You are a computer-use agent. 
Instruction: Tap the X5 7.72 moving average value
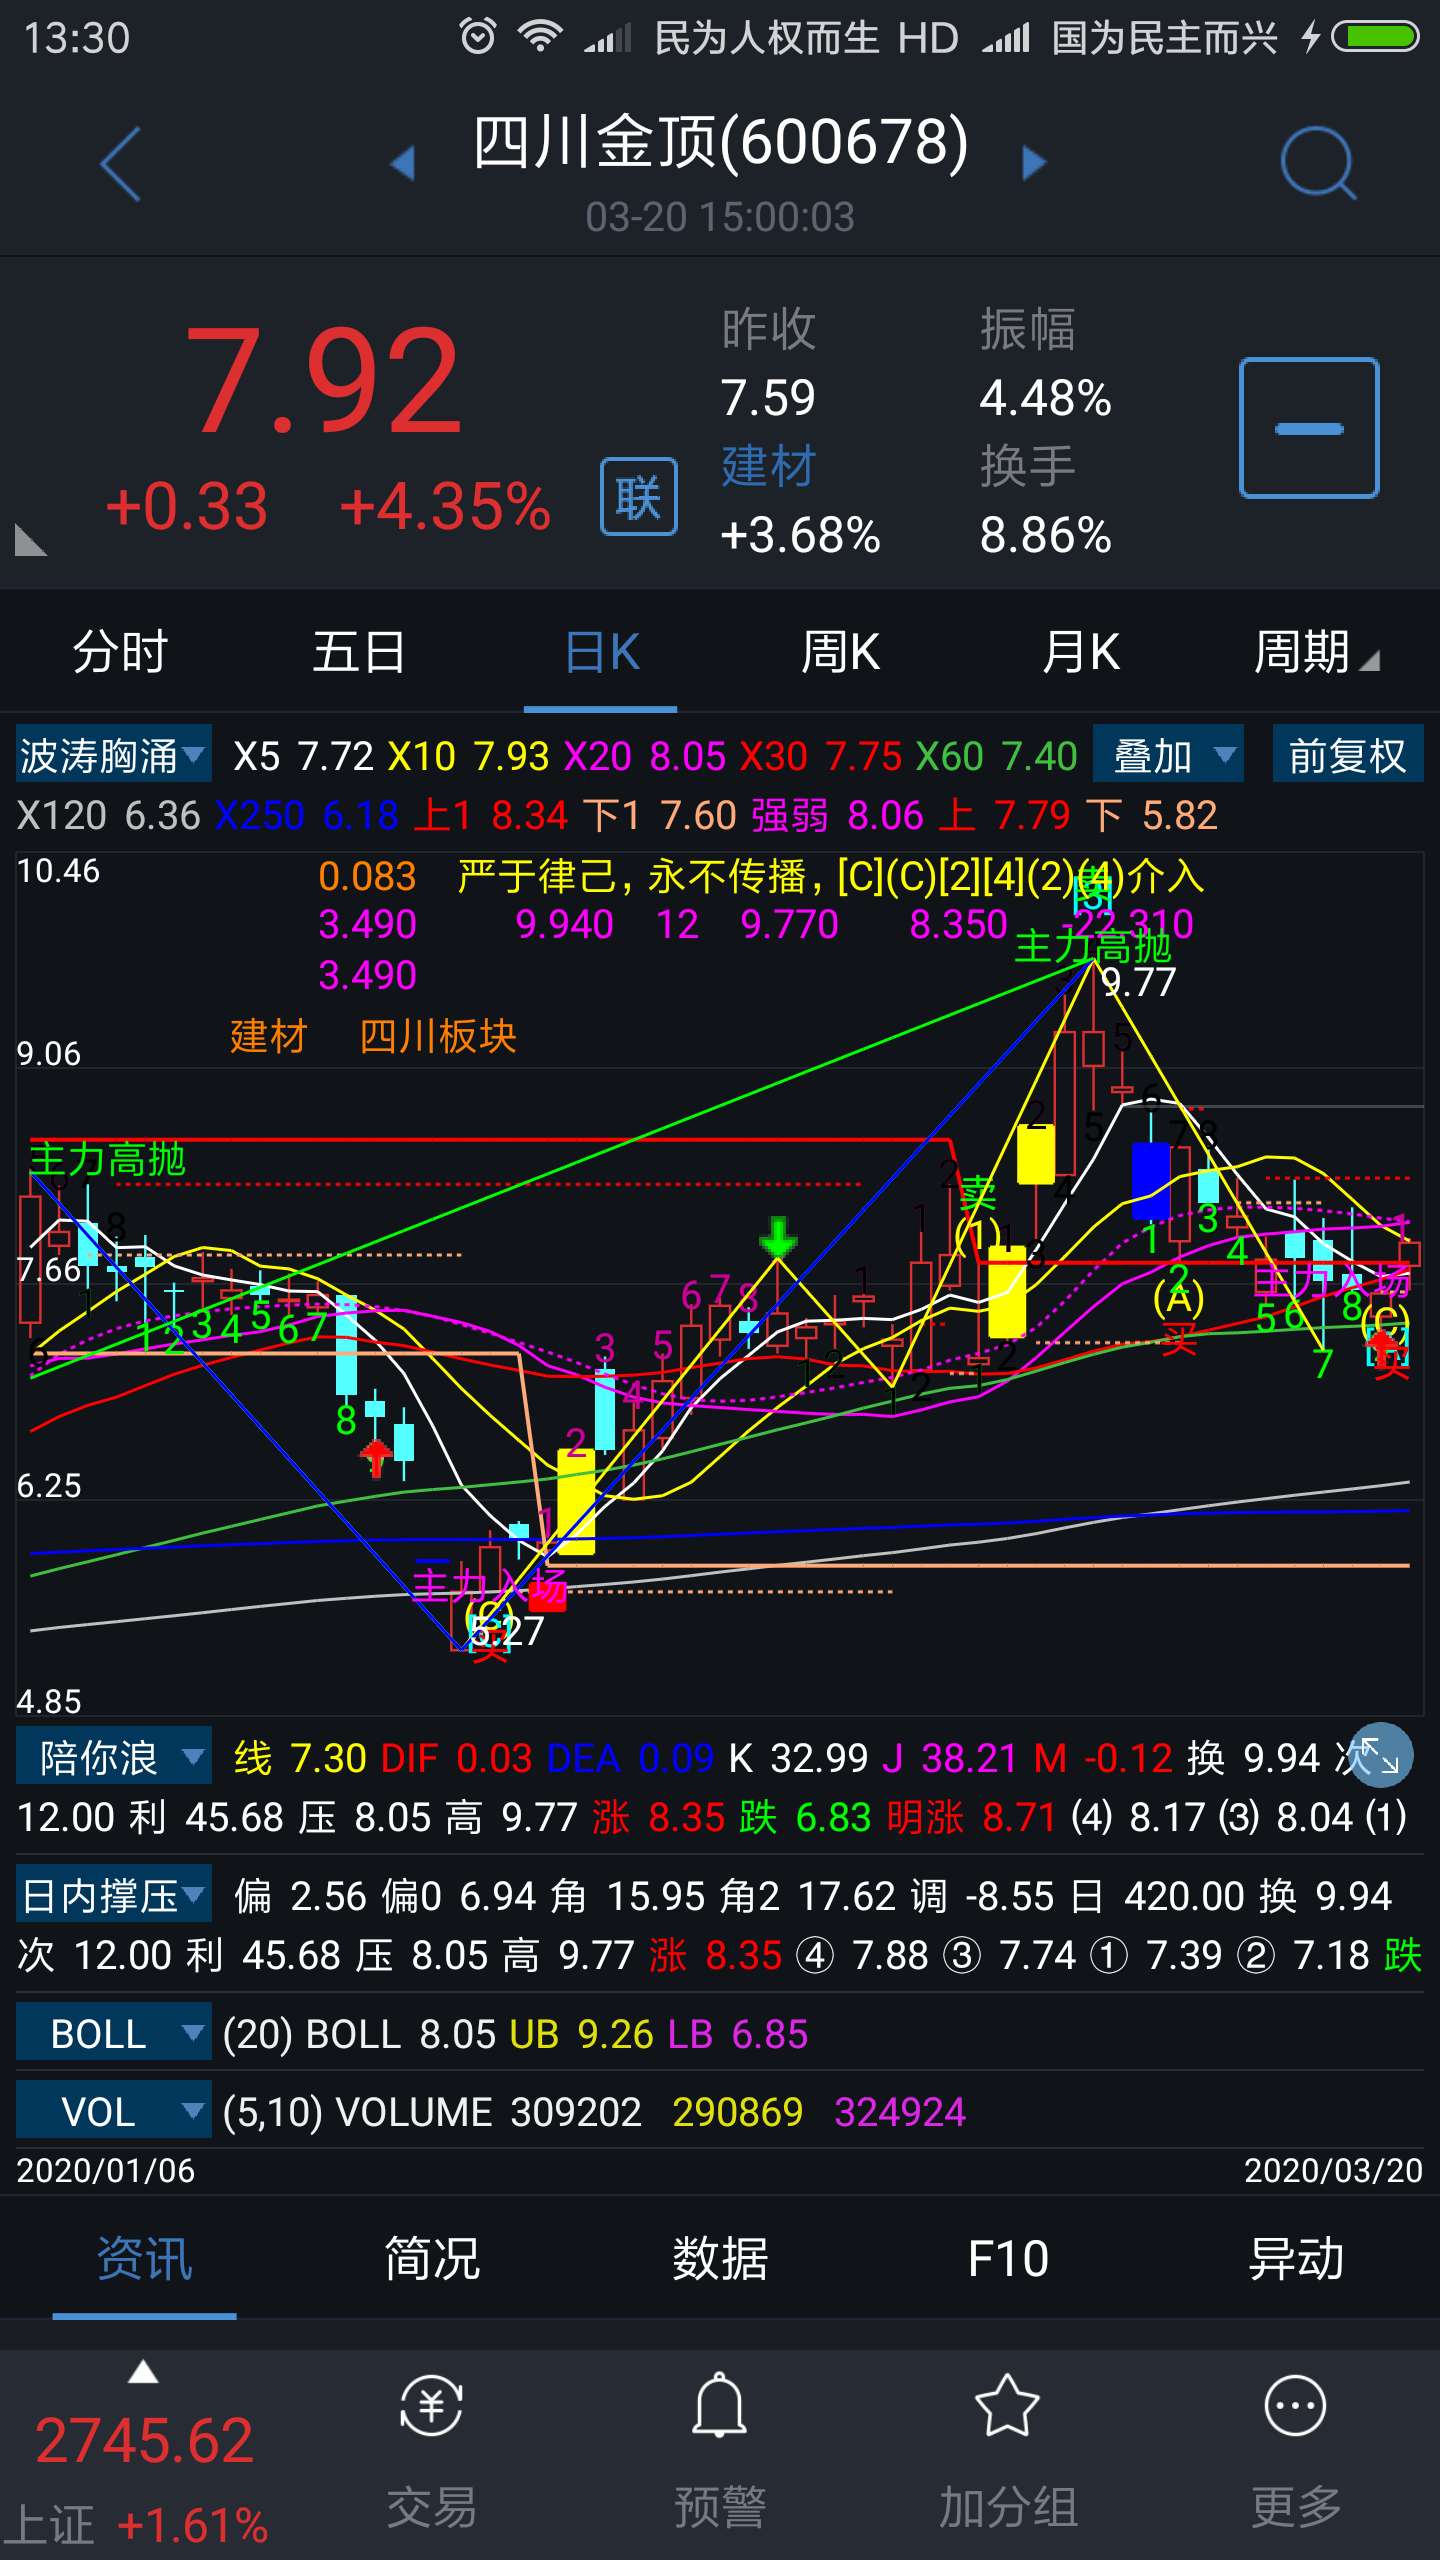pos(303,756)
